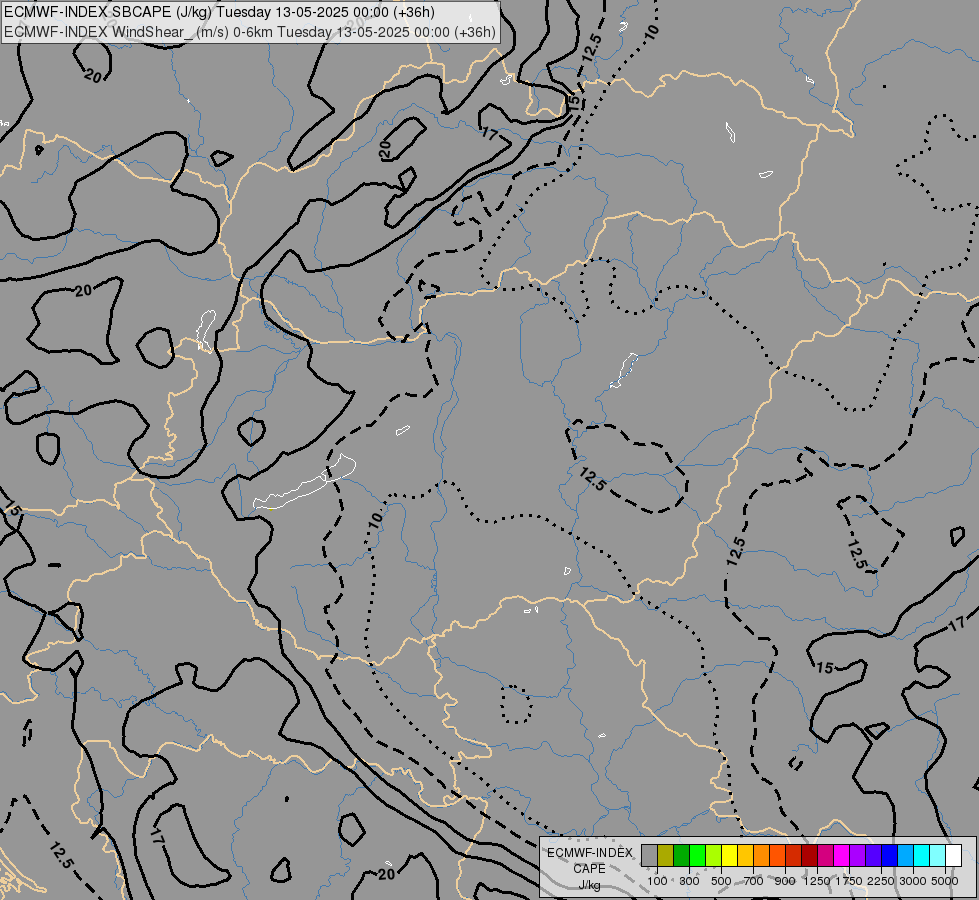Pick the pure blue legend swatch
Viewport: 979px width, 900px height.
coord(890,855)
